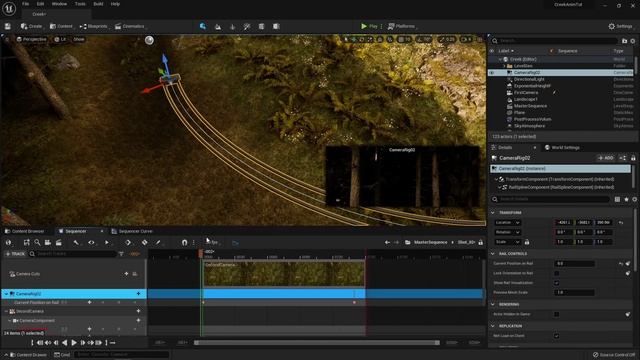Click the SecondCamera camera cut thumbnail
The width and height of the screenshot is (640, 360).
tap(284, 273)
